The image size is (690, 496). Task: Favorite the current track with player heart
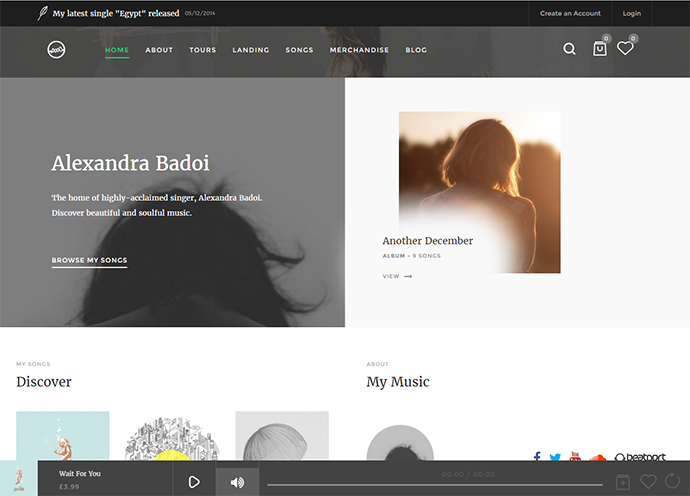(x=648, y=481)
